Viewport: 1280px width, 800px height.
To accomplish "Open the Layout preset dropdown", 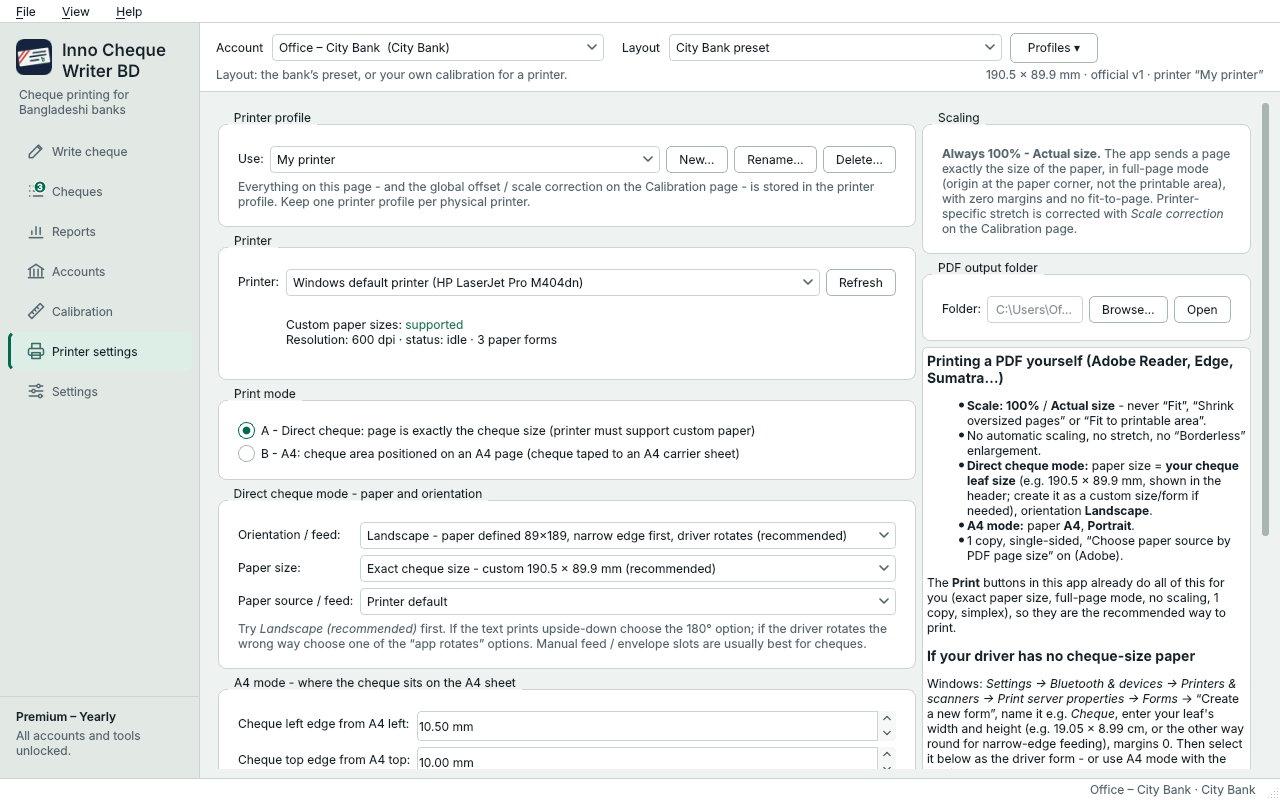I will (835, 48).
